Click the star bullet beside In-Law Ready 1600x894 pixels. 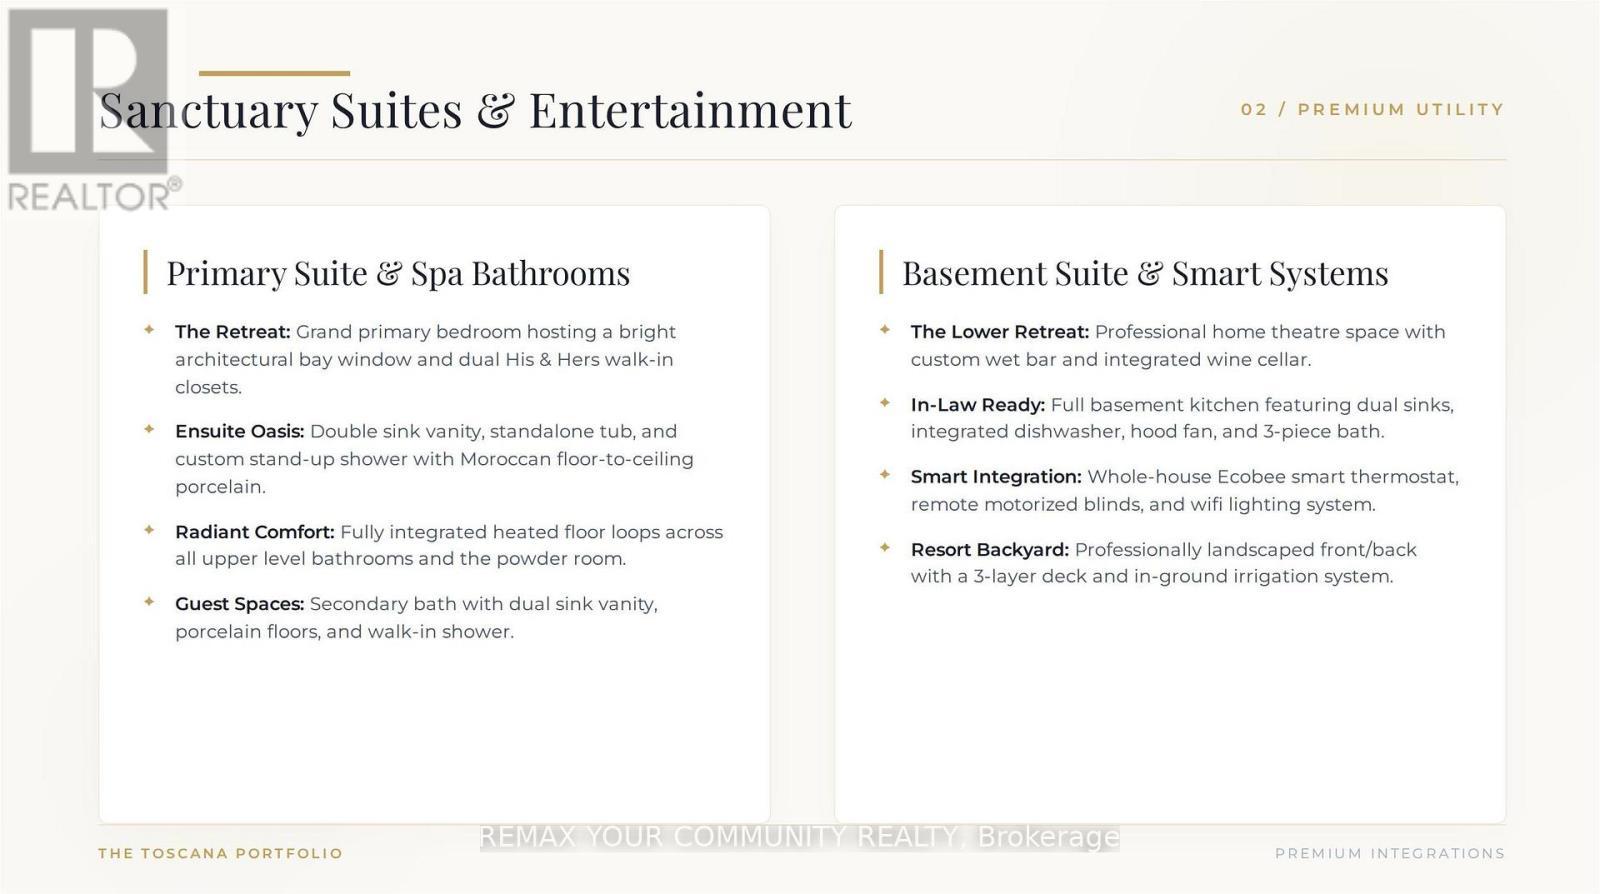click(885, 402)
